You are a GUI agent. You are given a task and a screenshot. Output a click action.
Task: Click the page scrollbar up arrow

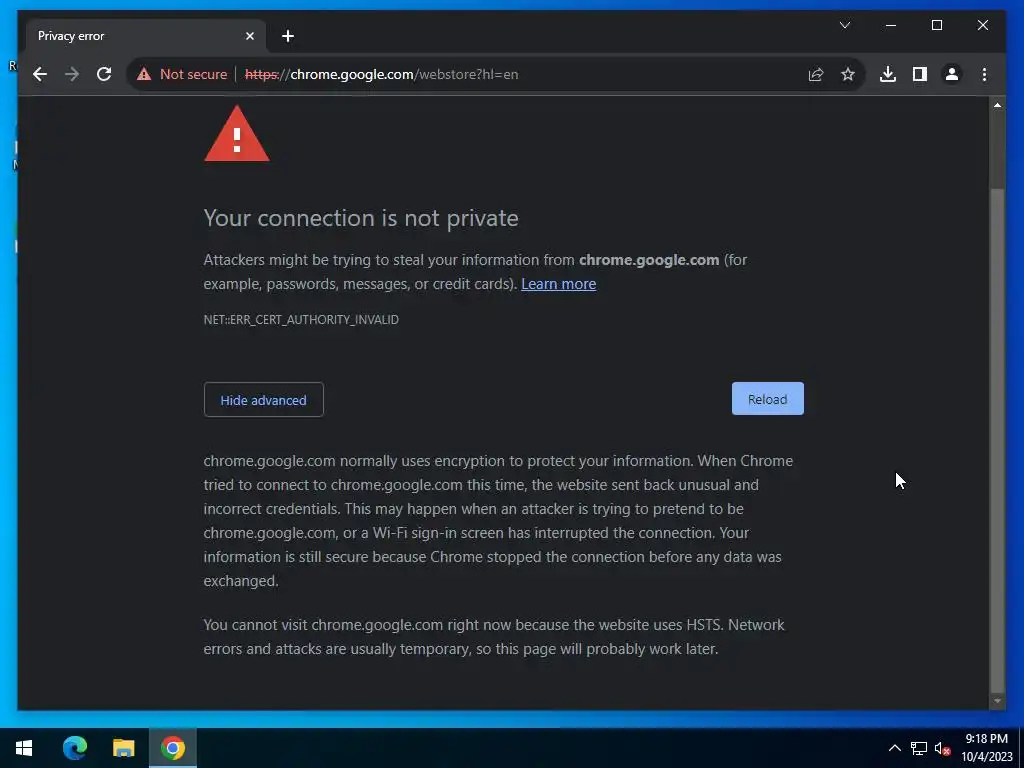coord(997,105)
